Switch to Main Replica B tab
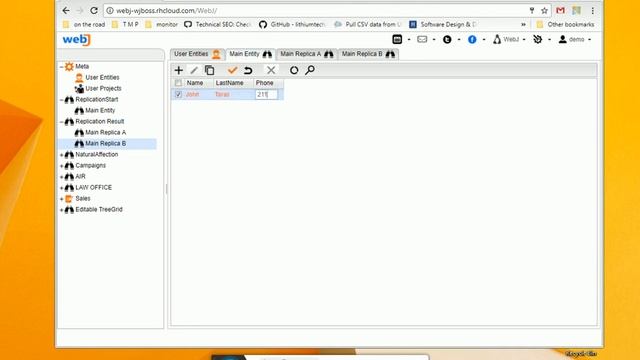The image size is (640, 360). coord(368,54)
